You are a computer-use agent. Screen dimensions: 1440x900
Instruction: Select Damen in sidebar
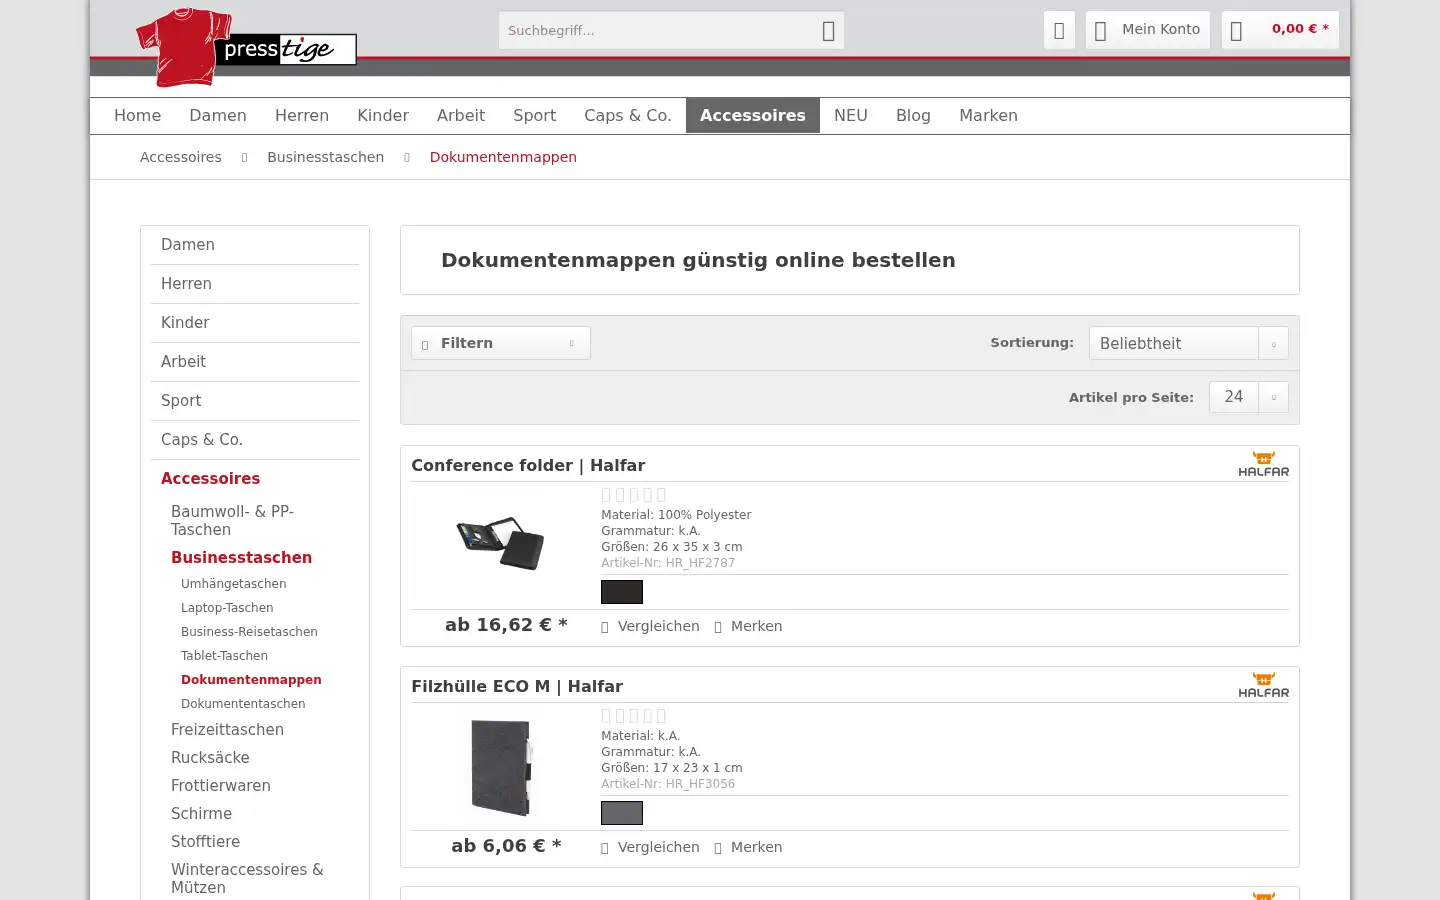(x=255, y=245)
